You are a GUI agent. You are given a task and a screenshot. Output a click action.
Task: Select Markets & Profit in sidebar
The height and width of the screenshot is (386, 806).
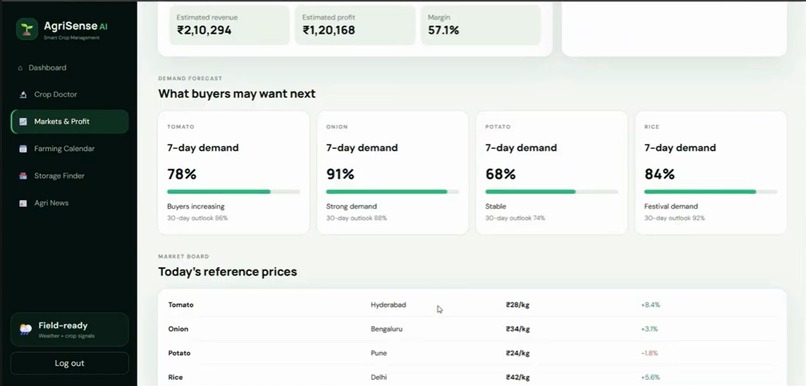click(x=69, y=122)
